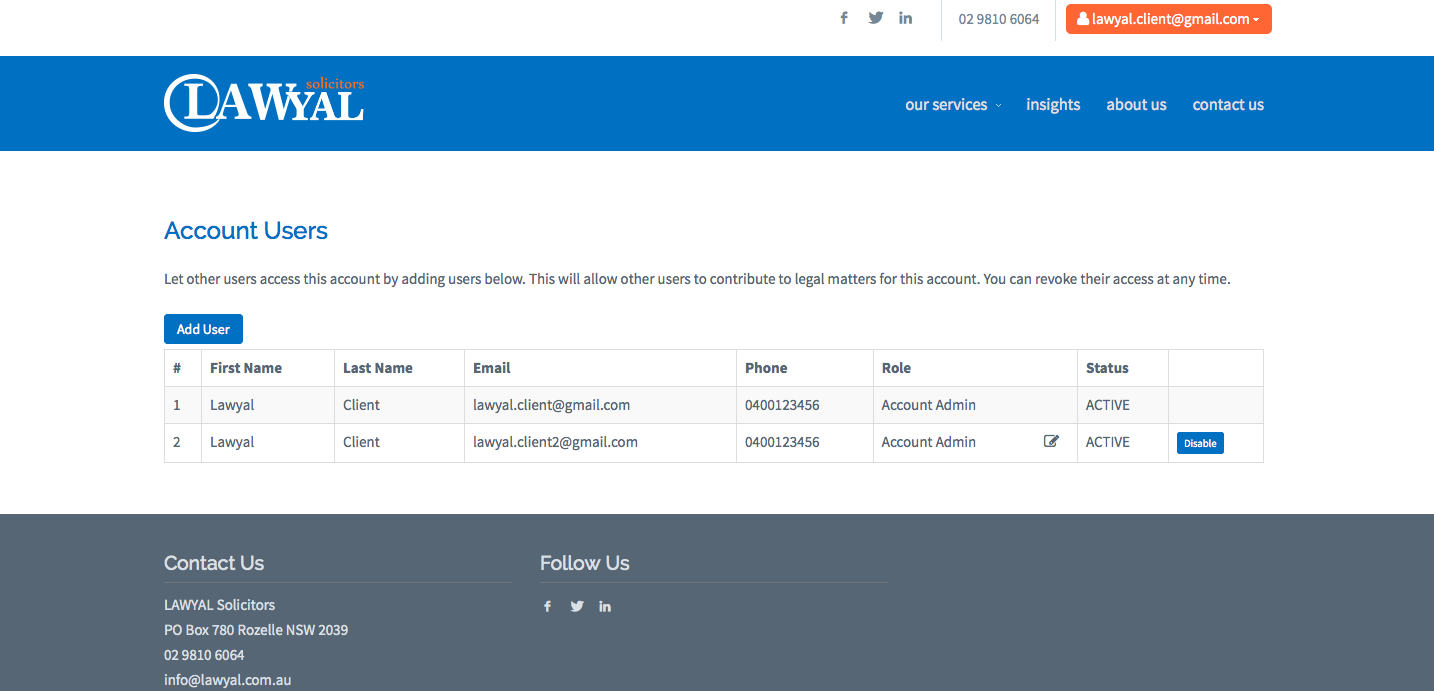Viewport: 1434px width, 691px height.
Task: Open the lawyal.client@gmail.com account dropdown
Action: pyautogui.click(x=1168, y=19)
